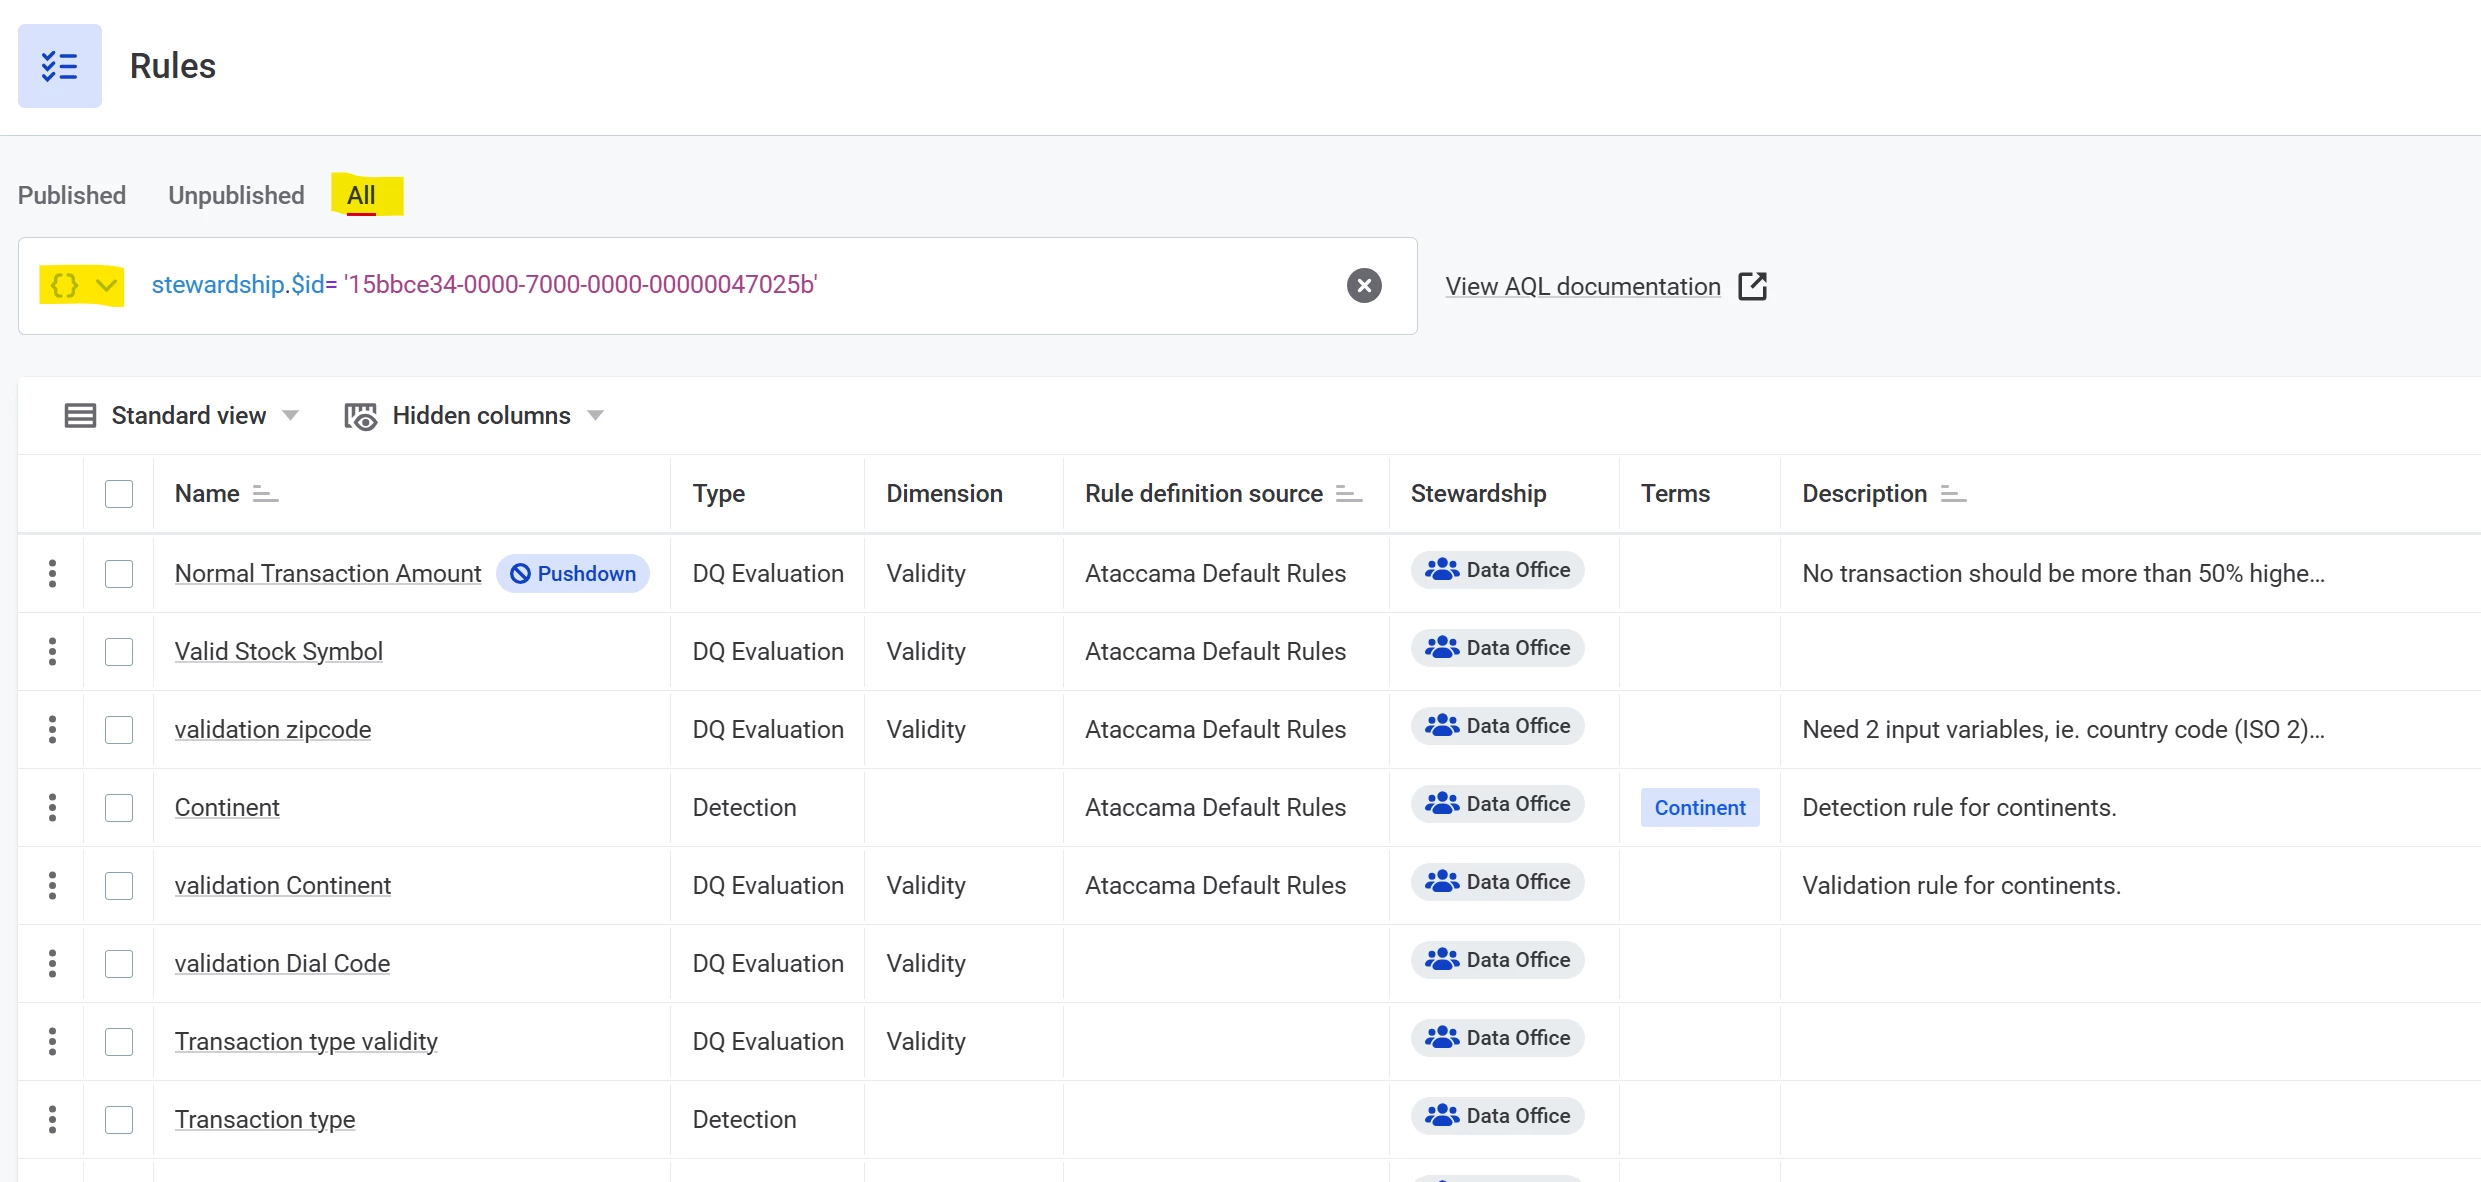Open three-dot menu for validation Continent
Screen dimensions: 2481x1182
point(52,886)
